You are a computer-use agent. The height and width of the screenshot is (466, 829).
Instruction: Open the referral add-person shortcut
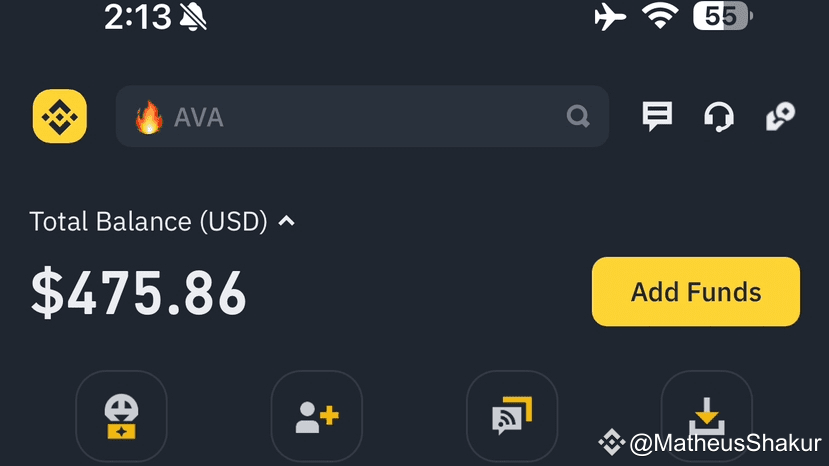tap(317, 416)
